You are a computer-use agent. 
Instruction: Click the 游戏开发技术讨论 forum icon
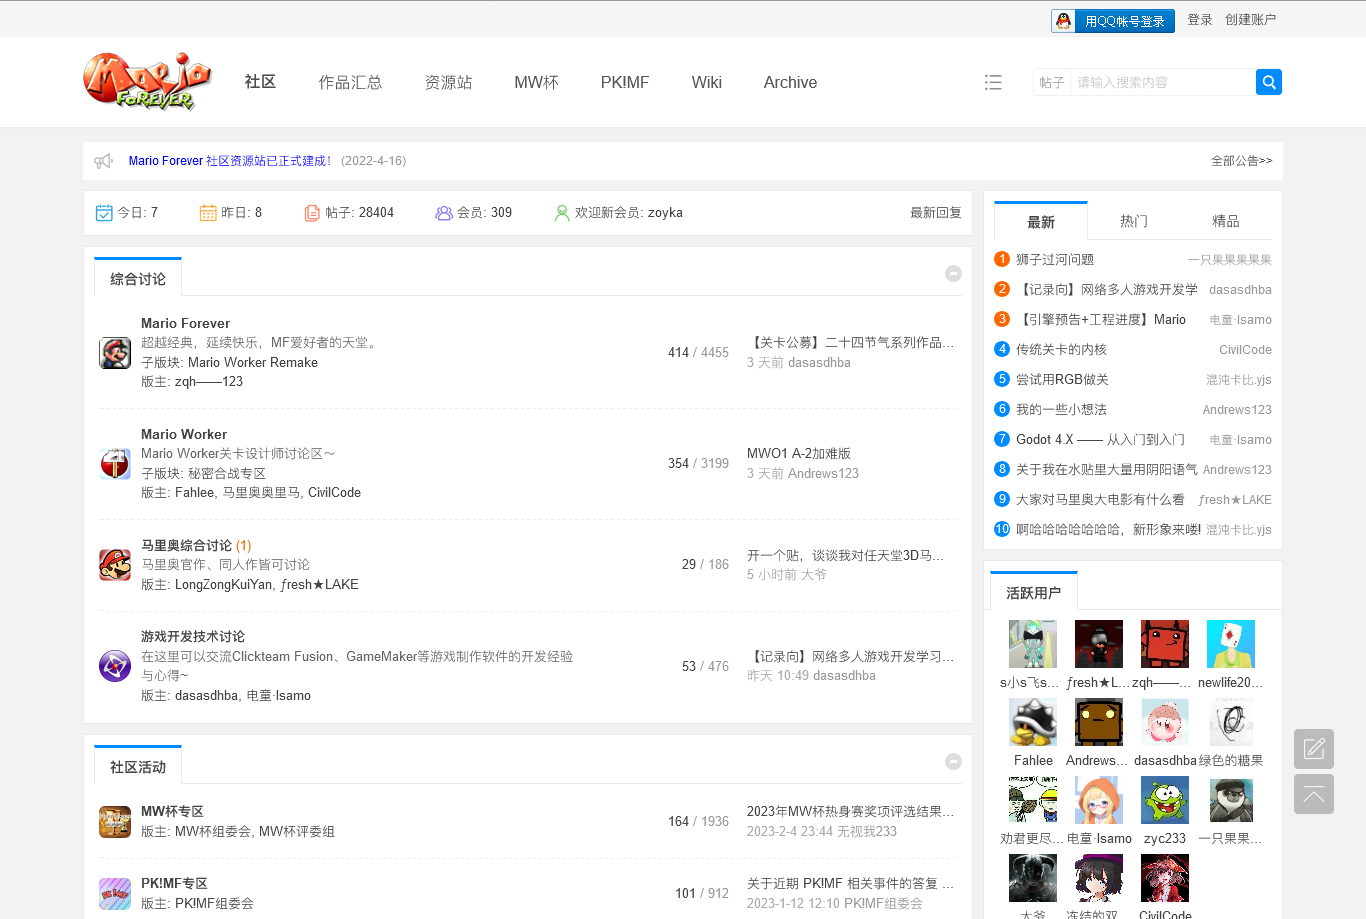(x=115, y=666)
